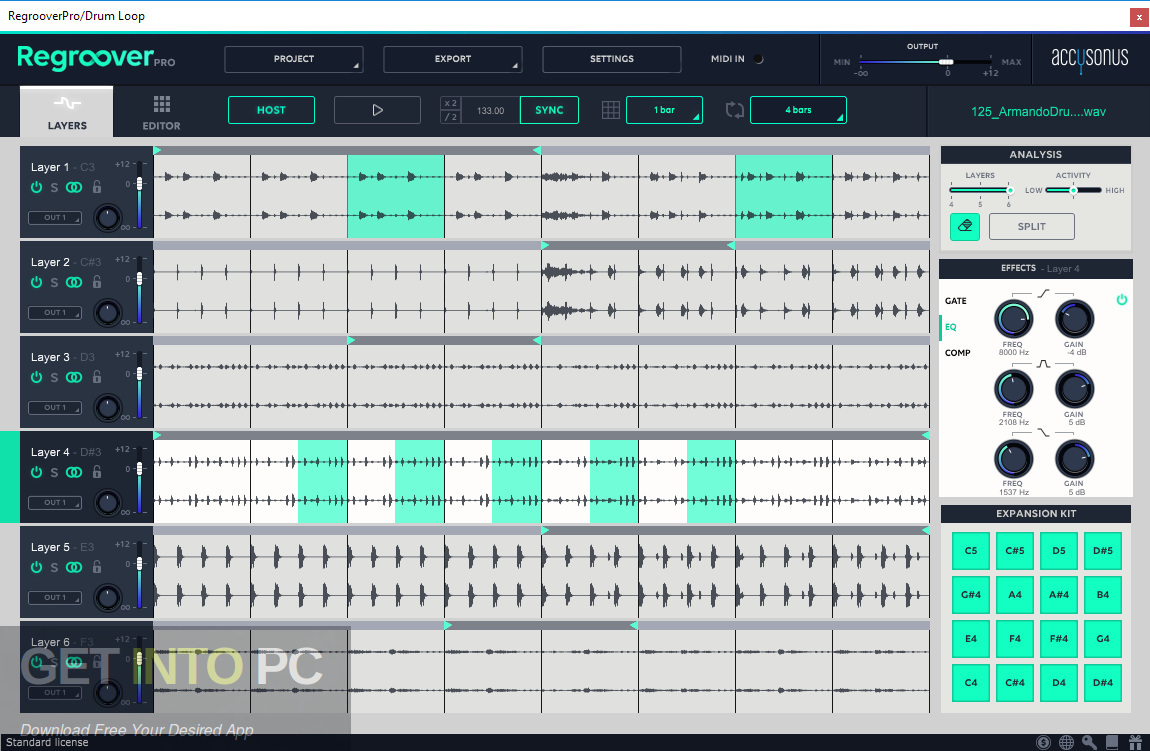The width and height of the screenshot is (1150, 751).
Task: Toggle the power button on Layer 4
Action: pyautogui.click(x=36, y=472)
